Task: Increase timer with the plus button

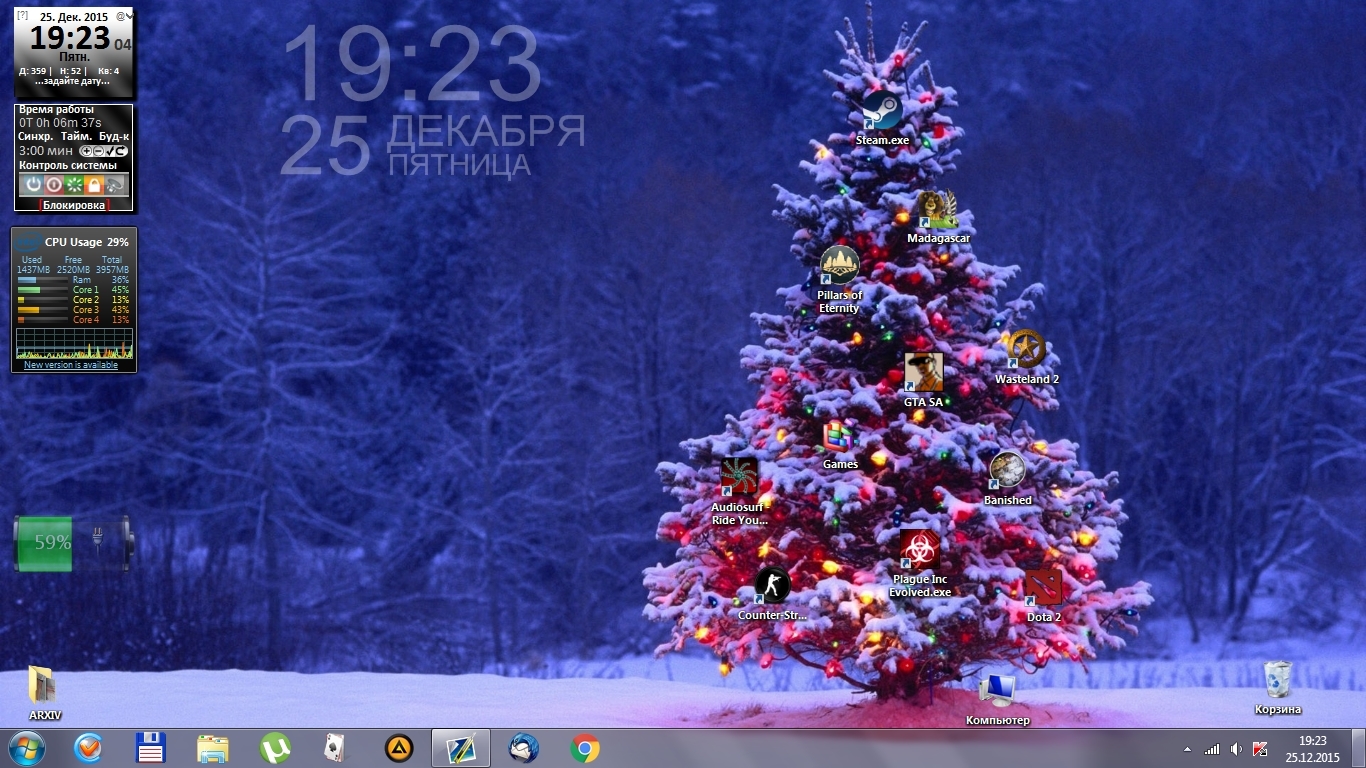Action: pyautogui.click(x=85, y=151)
